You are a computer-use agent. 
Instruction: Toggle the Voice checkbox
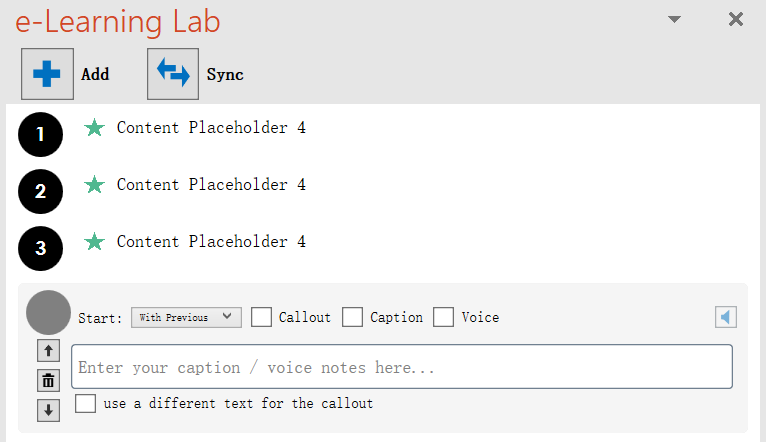[x=443, y=317]
